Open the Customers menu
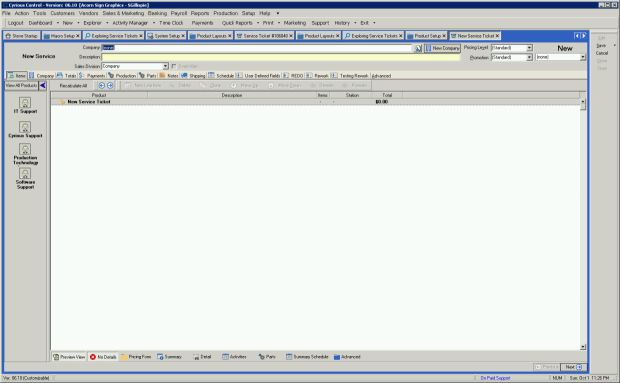 tap(62, 13)
